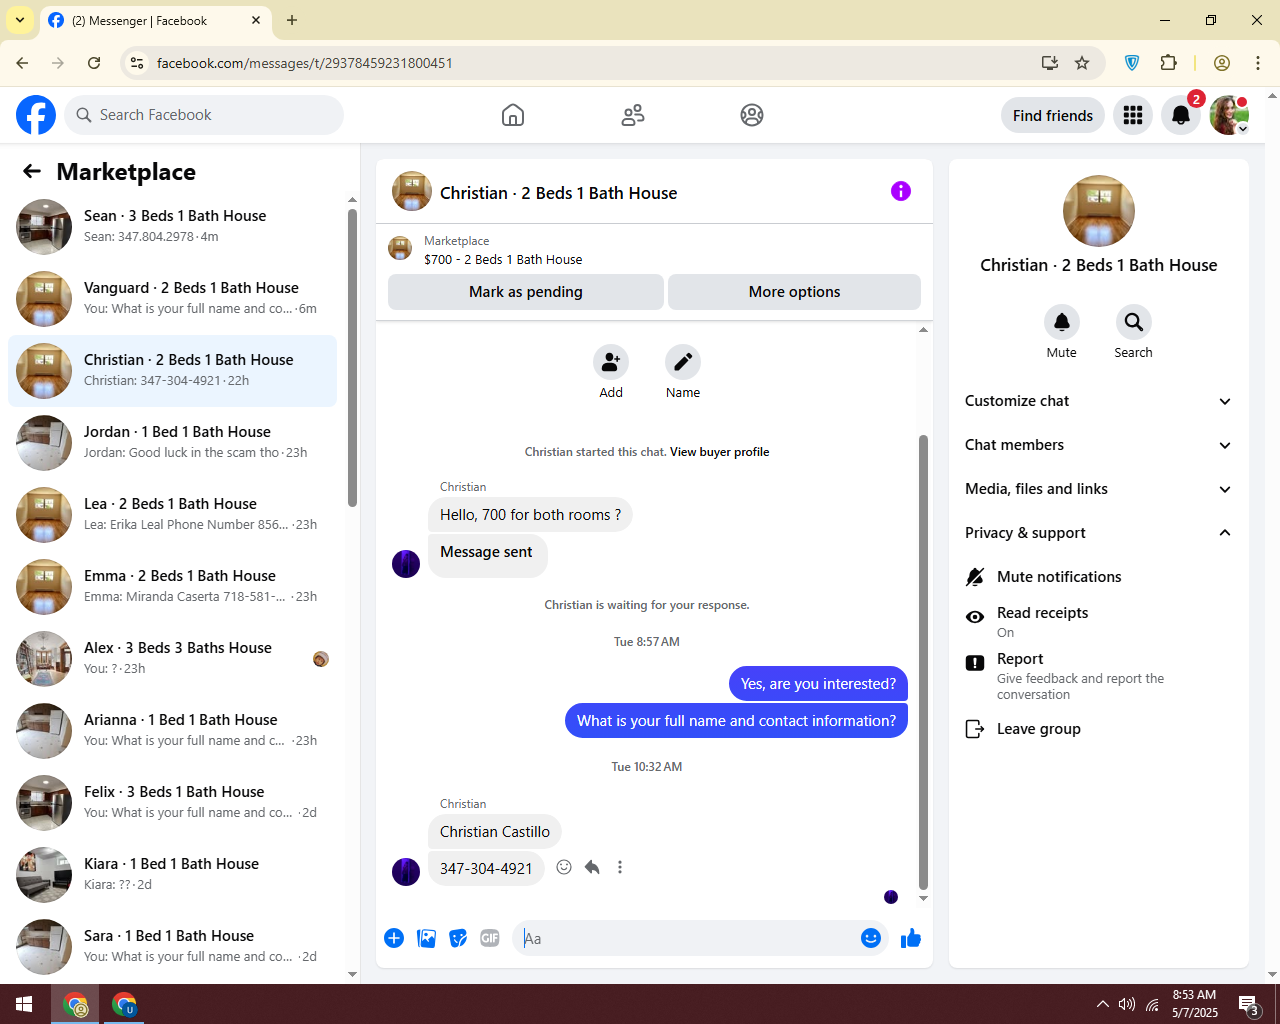The image size is (1280, 1024).
Task: Click the Search Facebook field
Action: (204, 115)
